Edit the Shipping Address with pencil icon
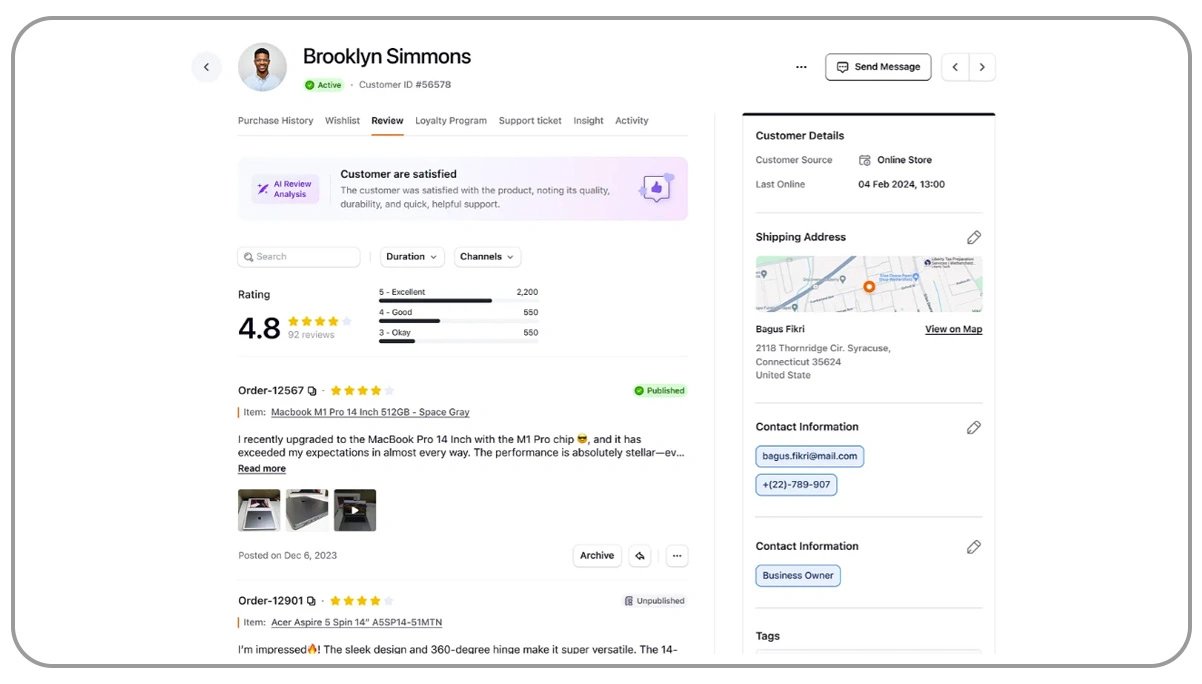 (x=974, y=237)
